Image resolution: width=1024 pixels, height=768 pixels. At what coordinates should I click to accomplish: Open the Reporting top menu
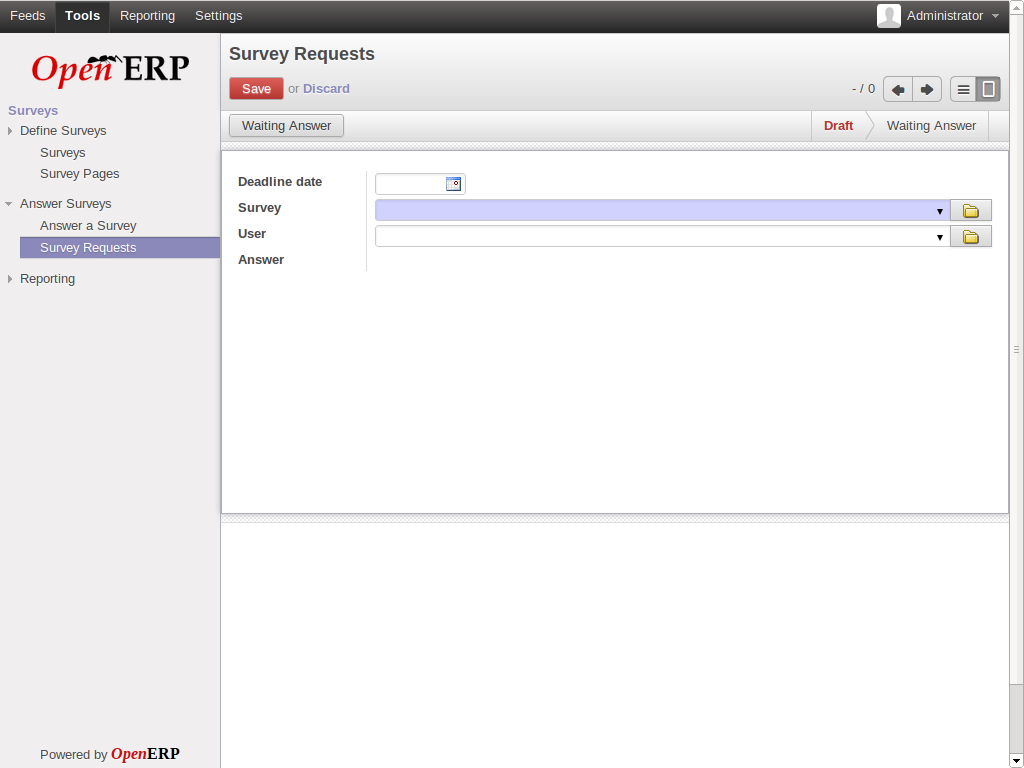point(147,16)
